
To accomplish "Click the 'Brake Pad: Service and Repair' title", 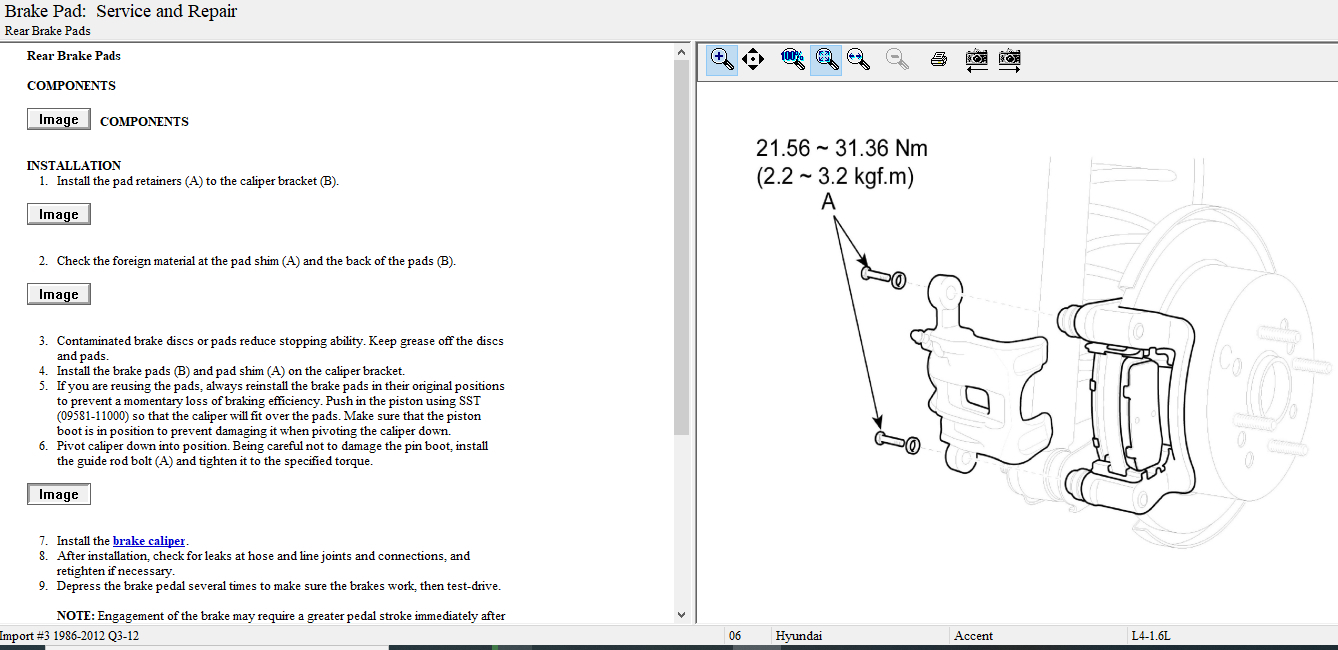I will [x=121, y=12].
